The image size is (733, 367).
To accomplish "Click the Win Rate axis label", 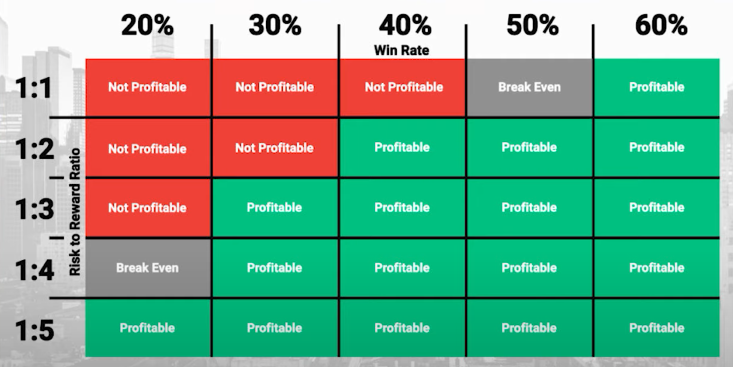I will (x=402, y=50).
